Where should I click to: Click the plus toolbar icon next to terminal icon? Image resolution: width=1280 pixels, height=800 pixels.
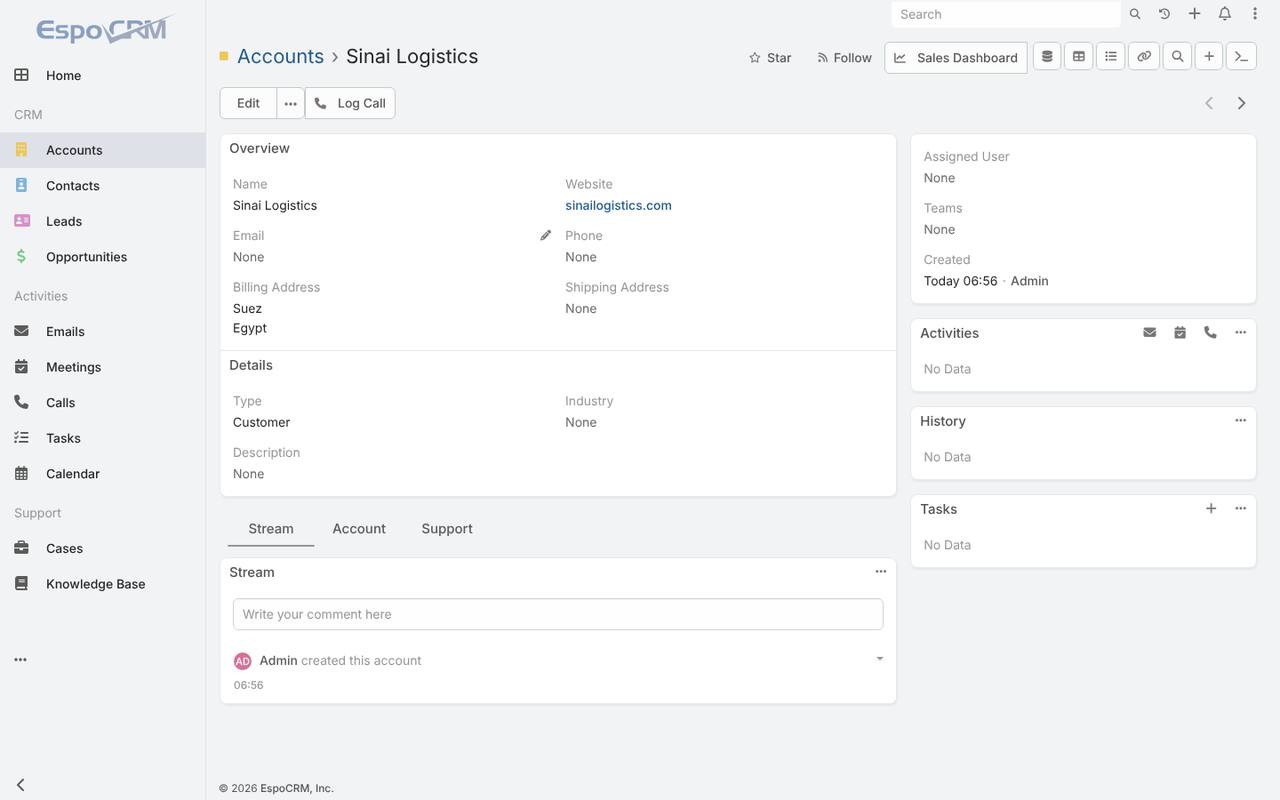click(x=1209, y=57)
